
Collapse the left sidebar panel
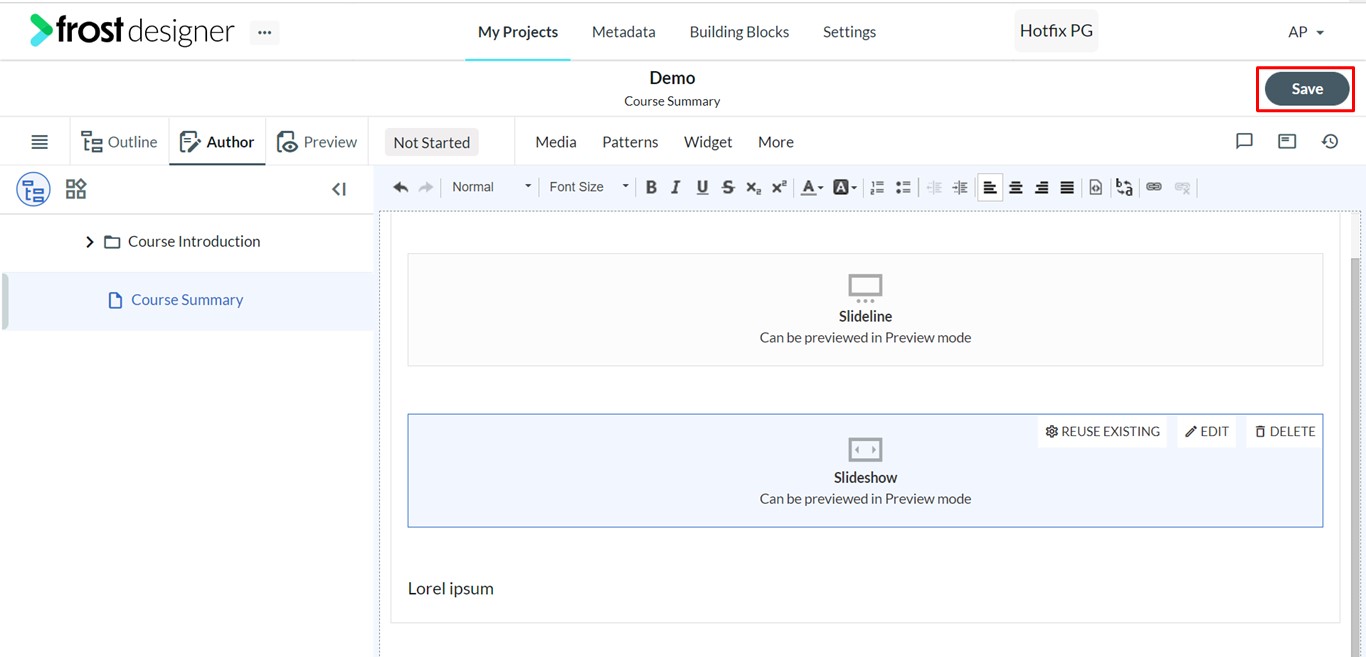[339, 189]
